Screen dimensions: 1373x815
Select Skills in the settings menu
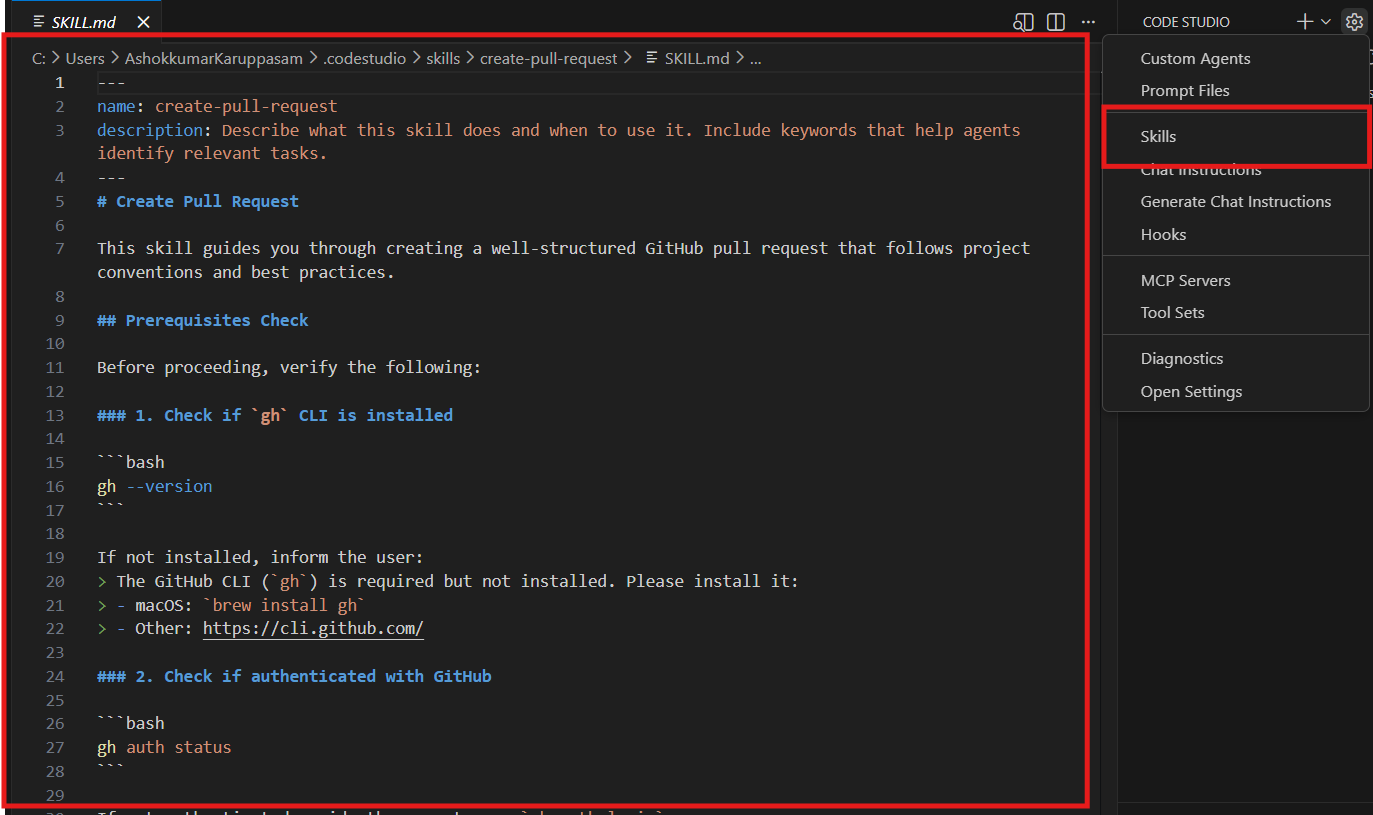(x=1158, y=136)
